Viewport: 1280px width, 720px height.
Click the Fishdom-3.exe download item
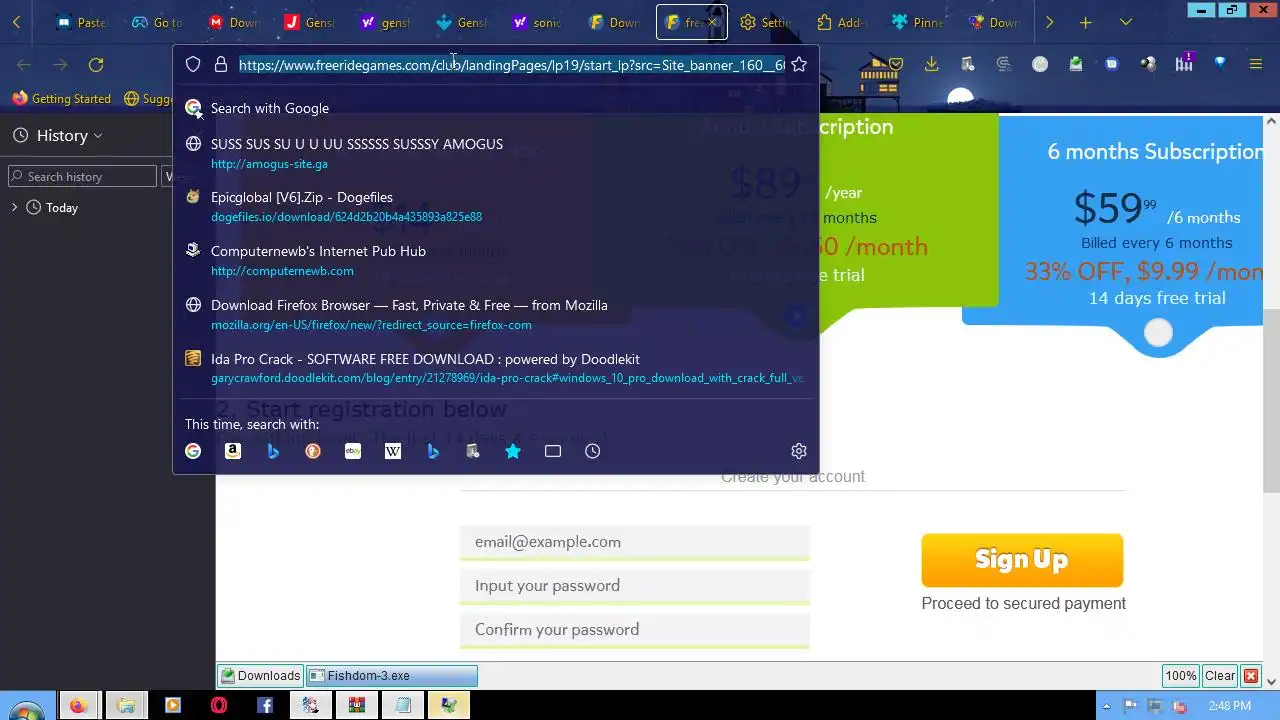(x=391, y=676)
